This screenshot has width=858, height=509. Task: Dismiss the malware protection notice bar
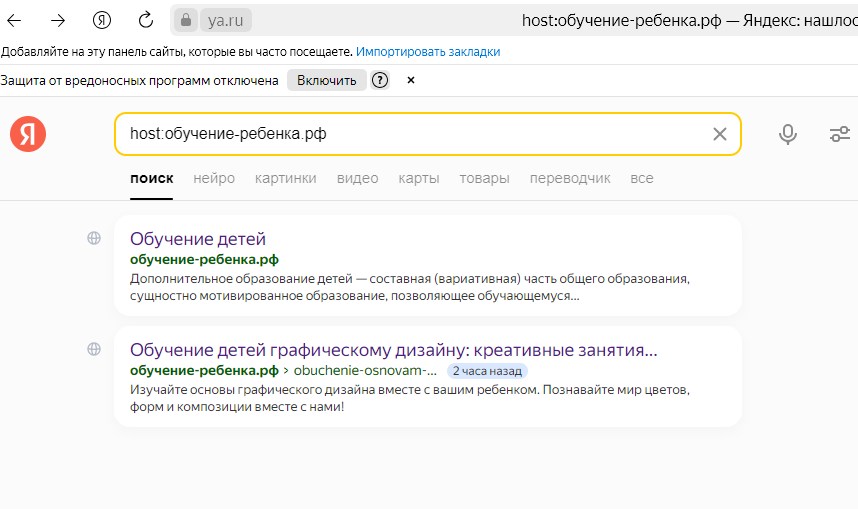coord(411,80)
